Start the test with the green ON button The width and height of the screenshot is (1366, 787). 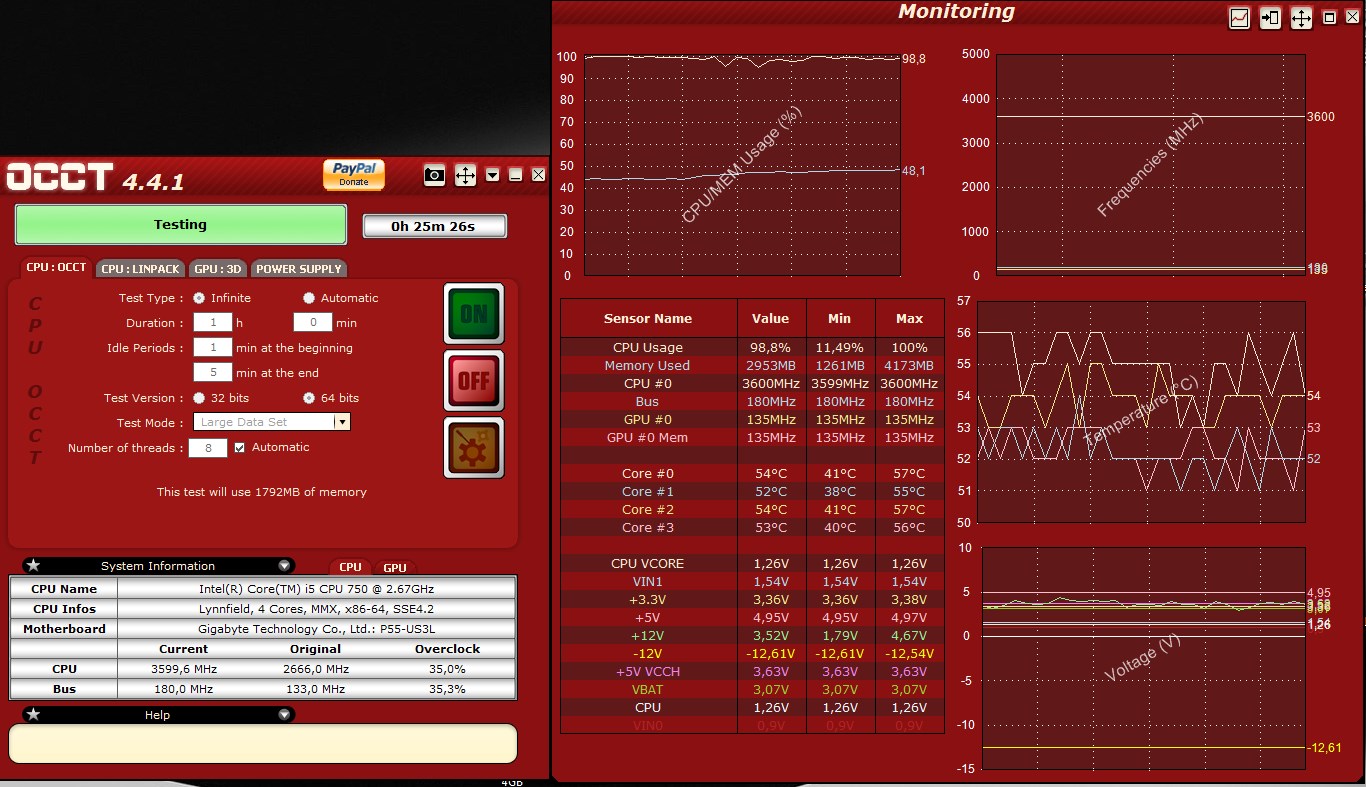coord(474,314)
